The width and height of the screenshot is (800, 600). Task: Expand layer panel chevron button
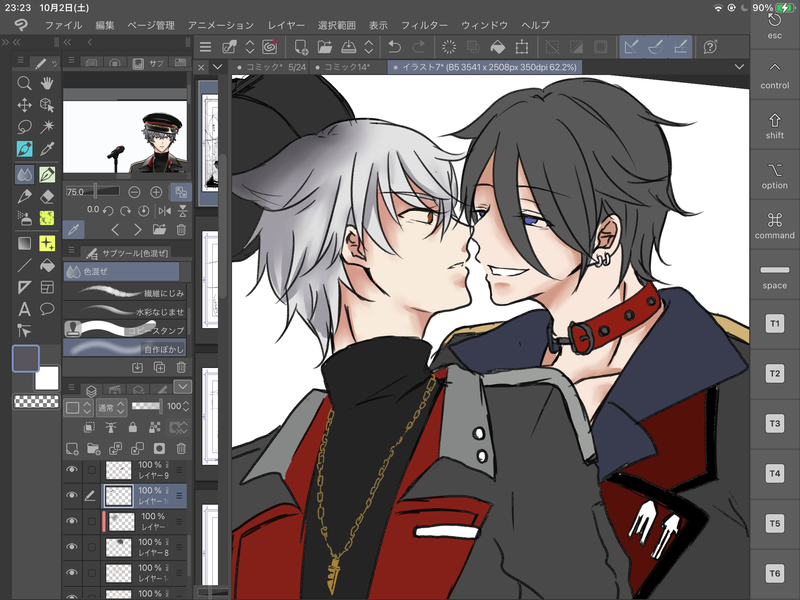[182, 387]
